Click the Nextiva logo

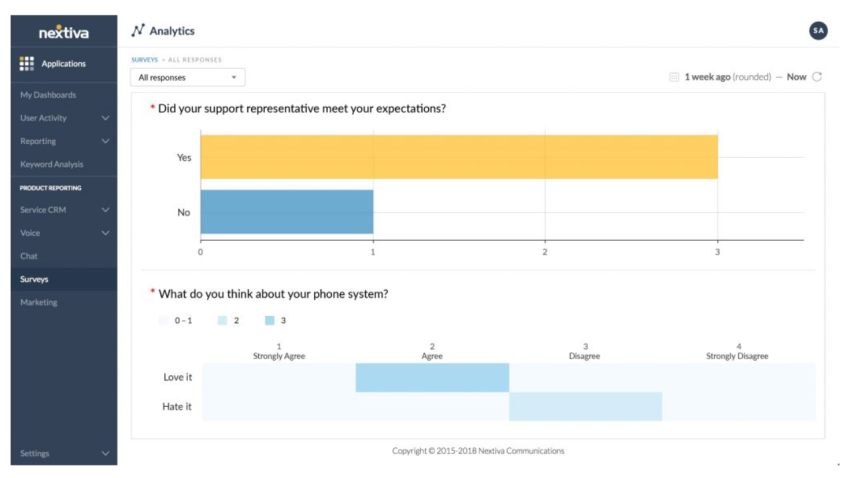63,32
